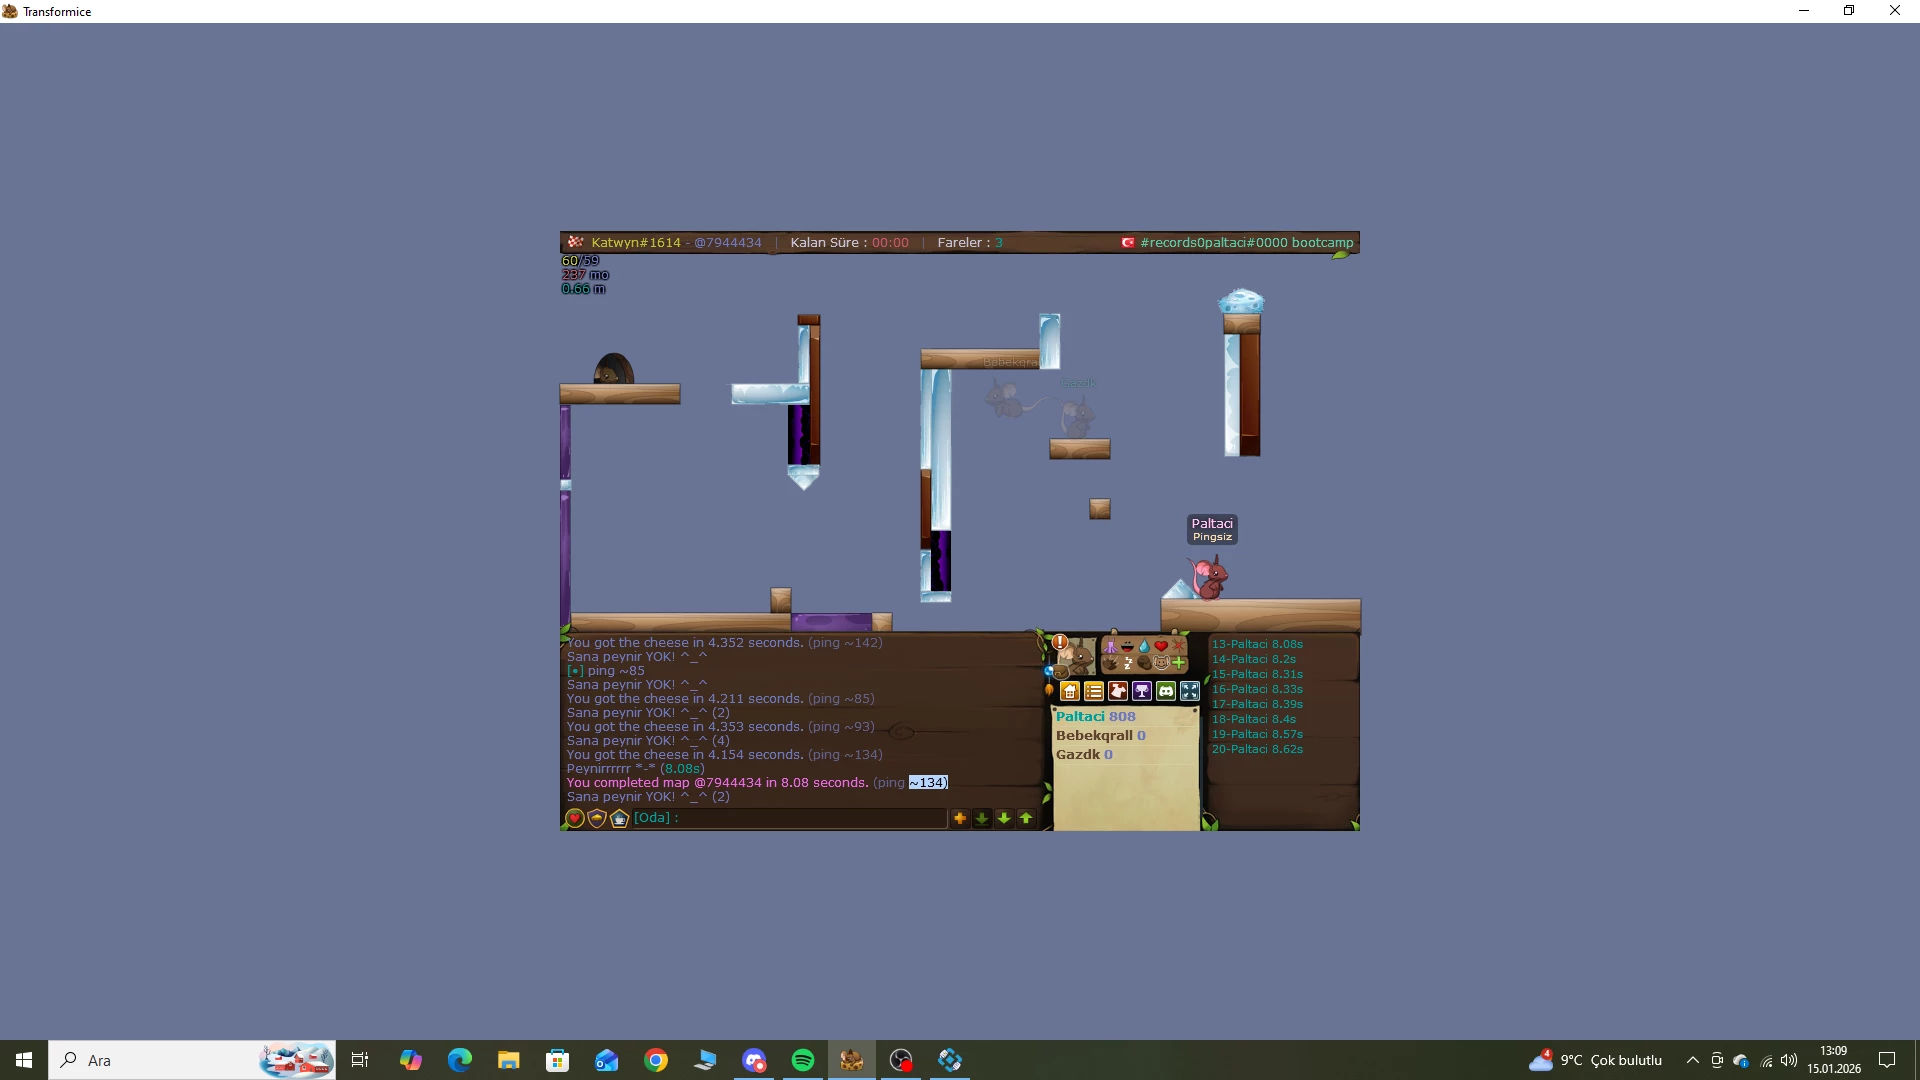The width and height of the screenshot is (1920, 1080).
Task: Click the map author name Katwyn#1614
Action: click(636, 243)
